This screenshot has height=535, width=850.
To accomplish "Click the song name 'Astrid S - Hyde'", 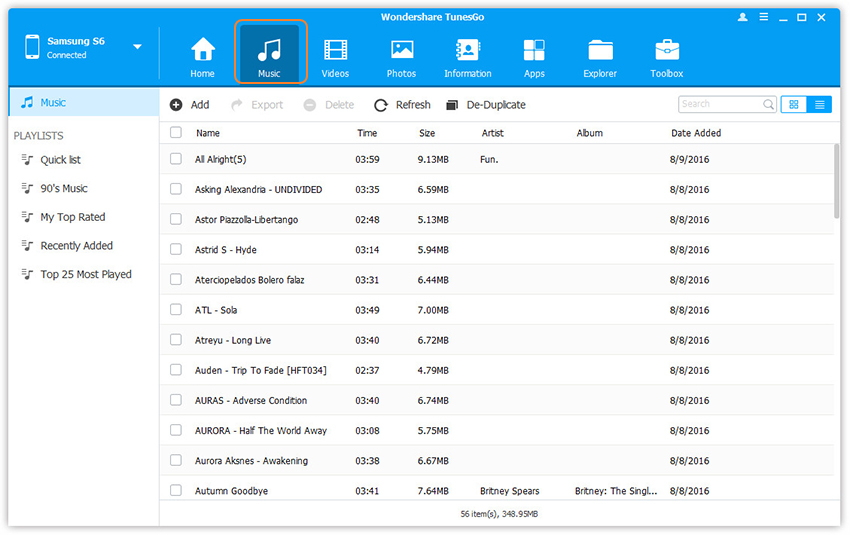I will [226, 250].
